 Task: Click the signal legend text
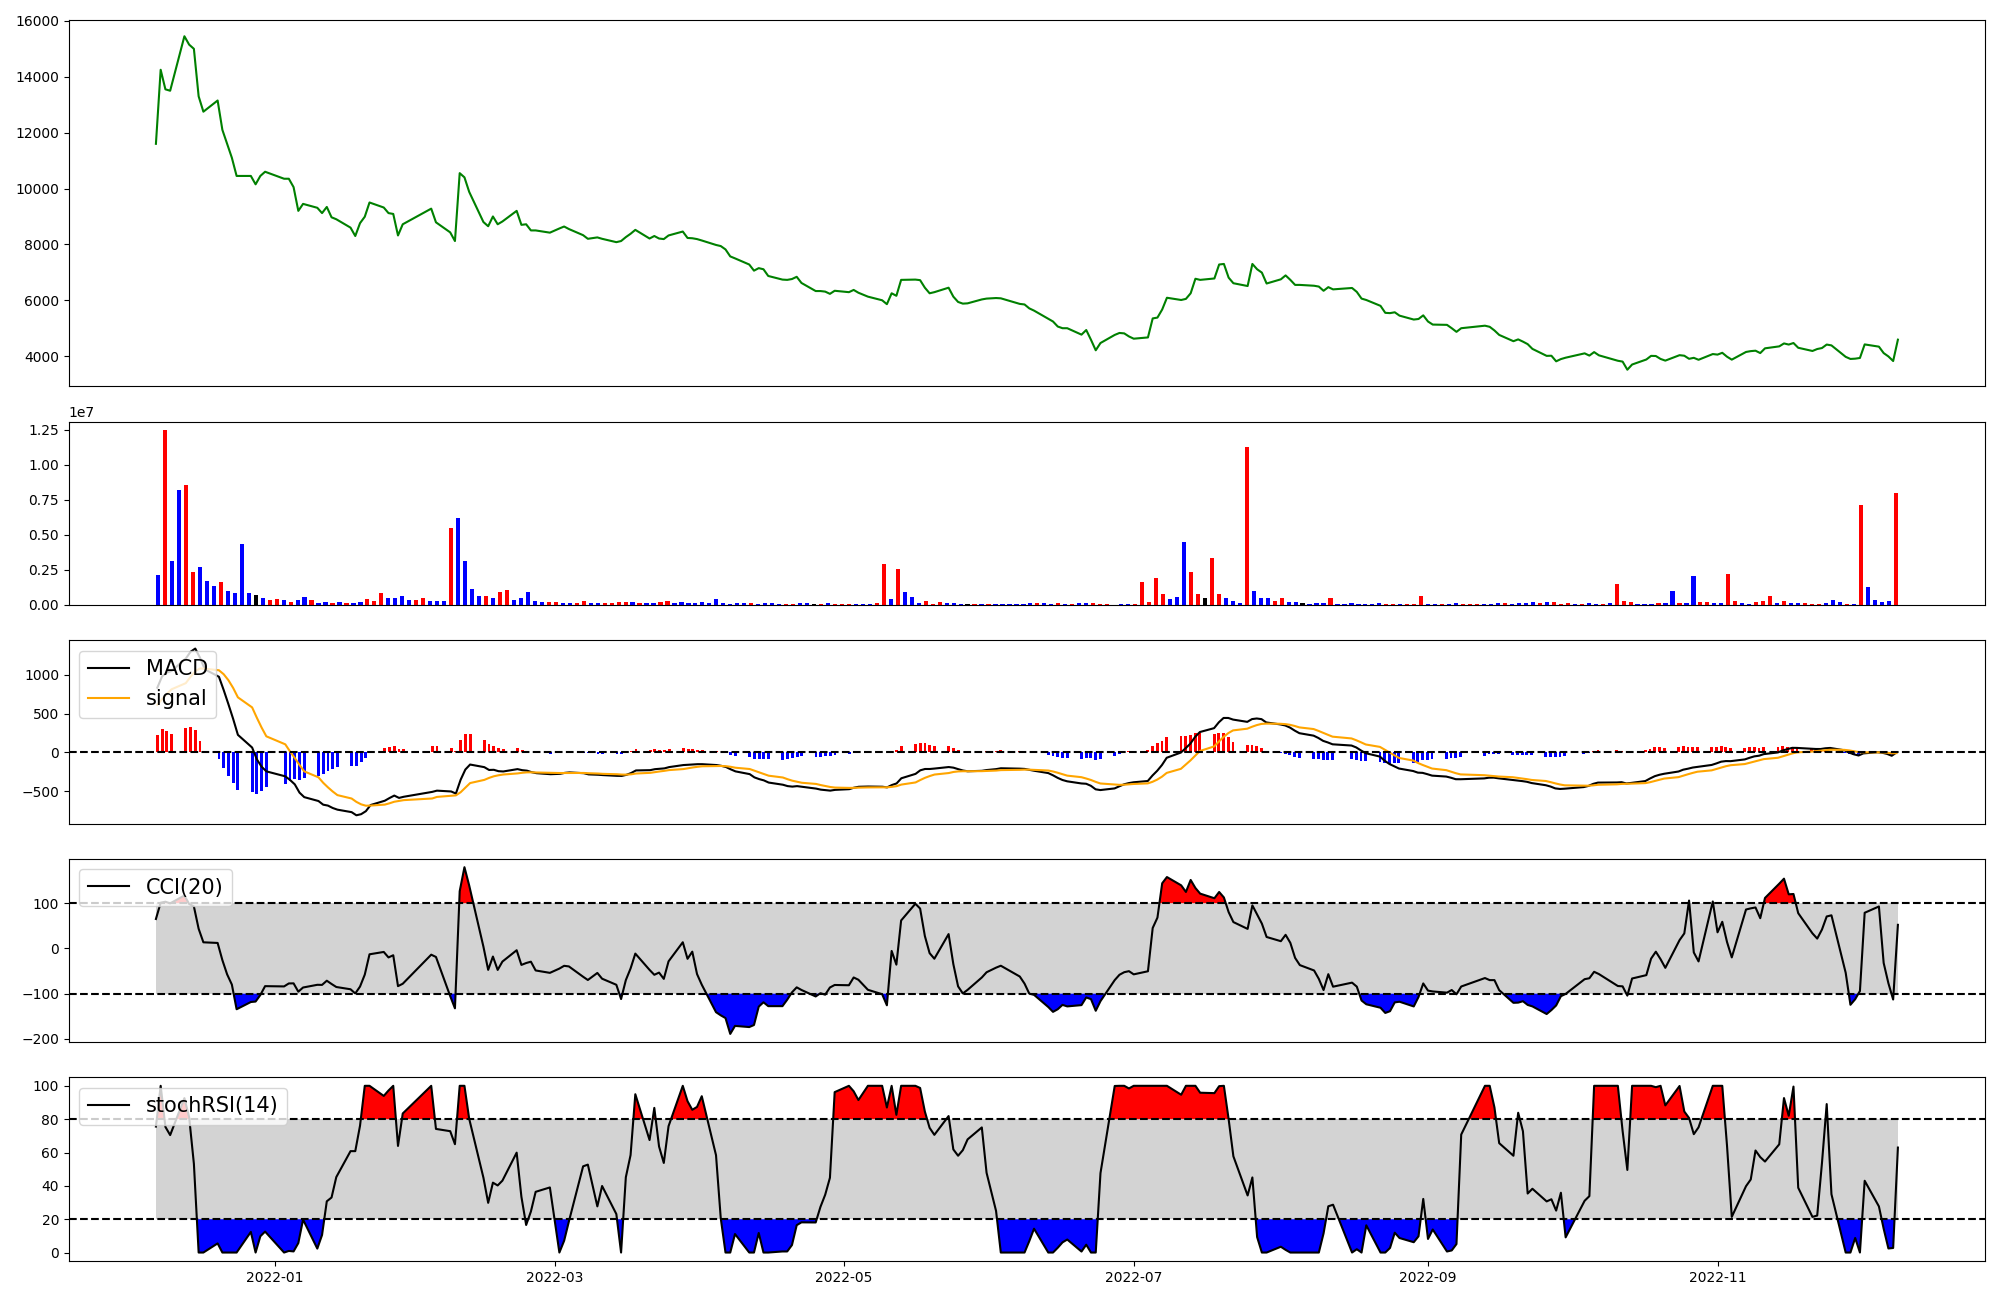176,698
